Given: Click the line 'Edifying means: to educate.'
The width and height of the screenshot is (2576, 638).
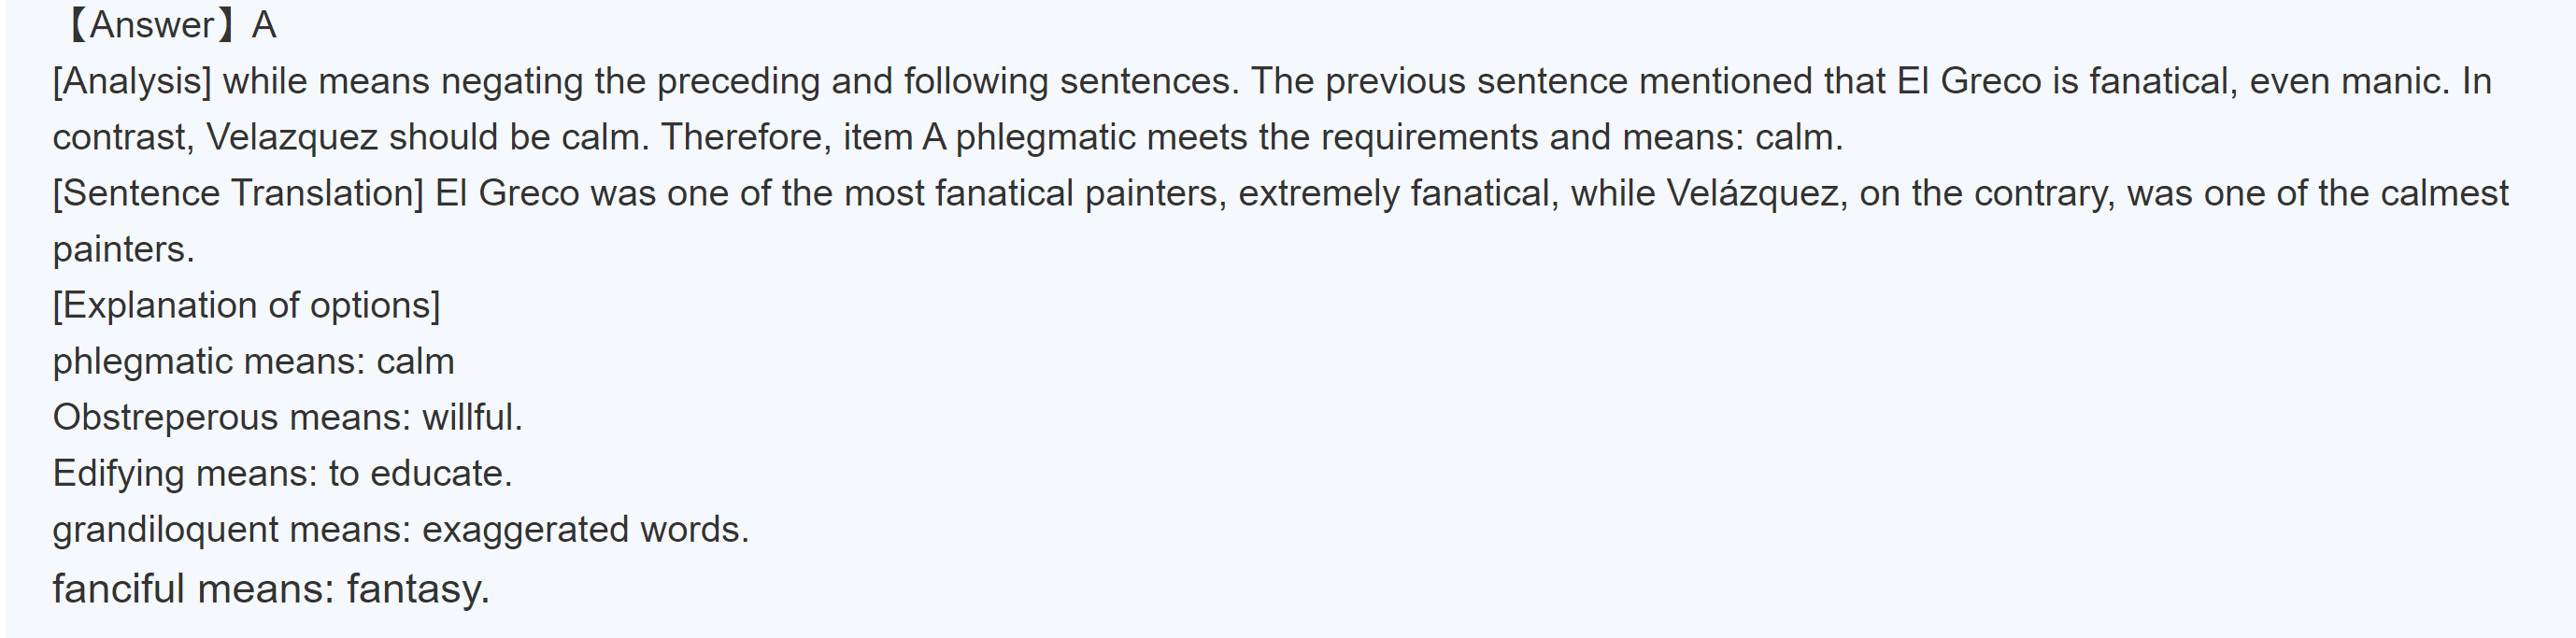Looking at the screenshot, I should [282, 473].
